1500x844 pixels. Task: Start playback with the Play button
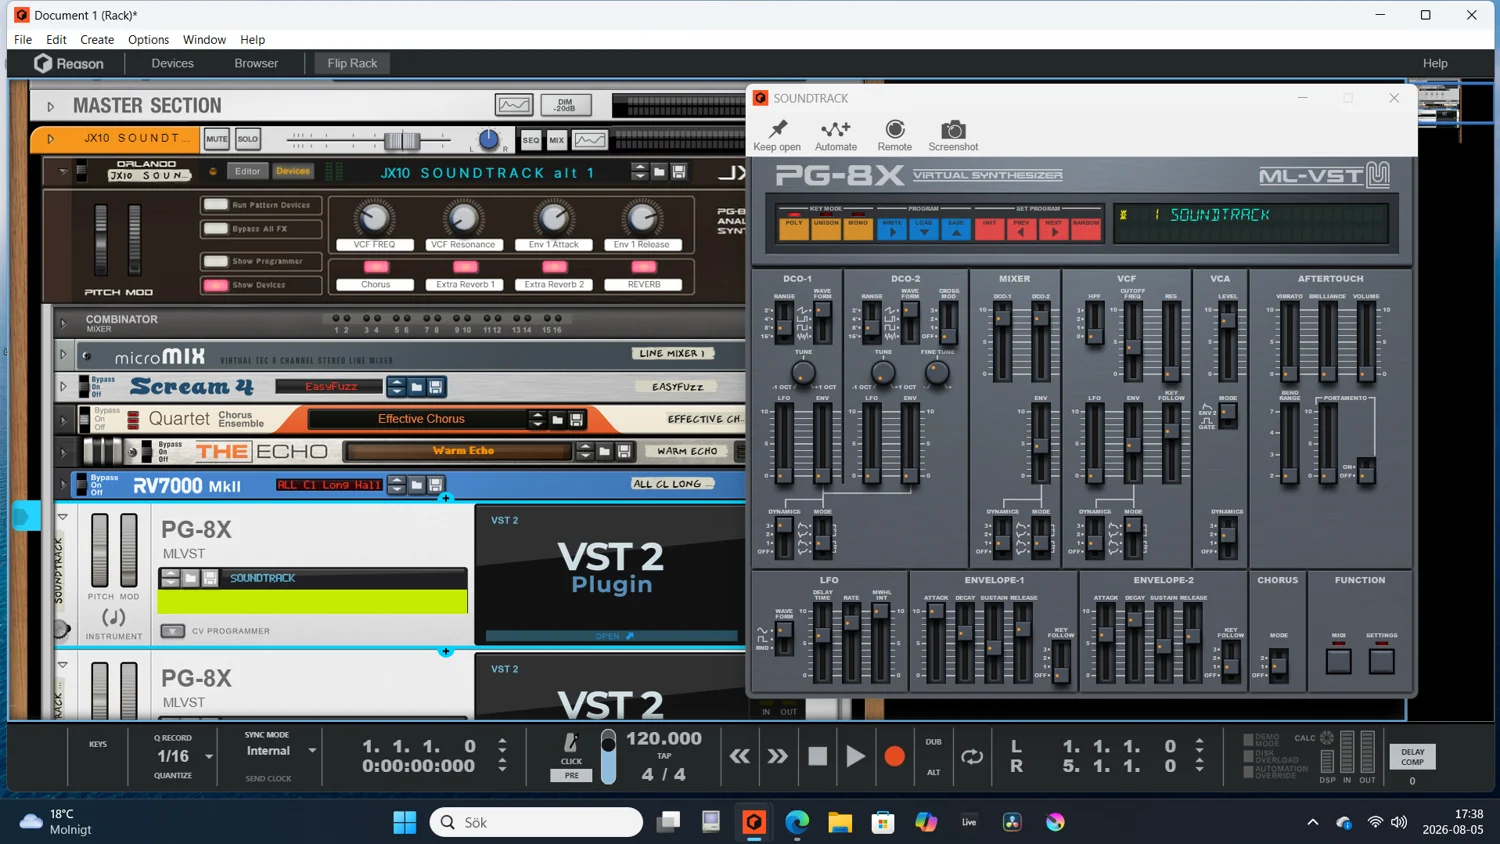(x=855, y=757)
